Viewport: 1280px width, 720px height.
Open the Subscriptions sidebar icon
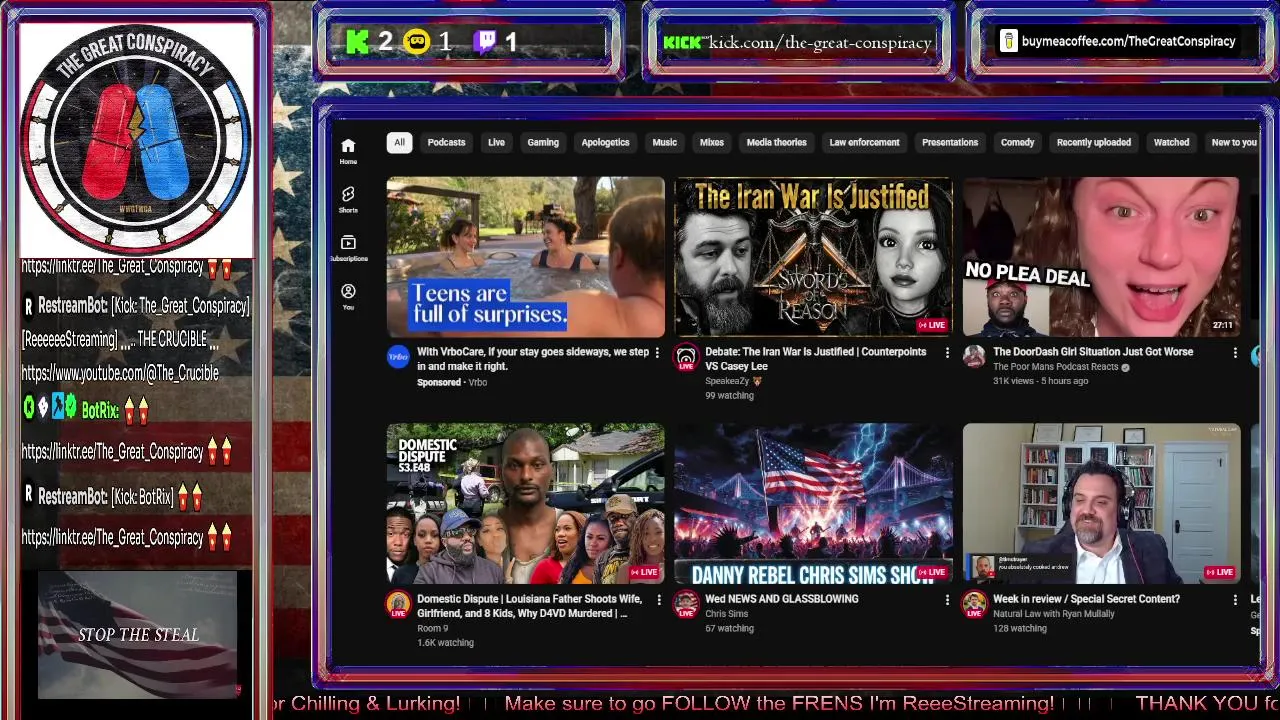348,248
